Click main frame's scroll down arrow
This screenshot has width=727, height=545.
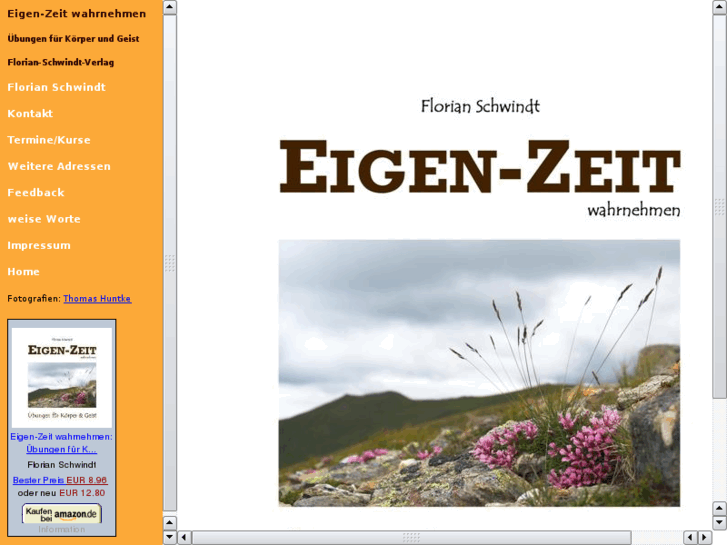tap(720, 523)
